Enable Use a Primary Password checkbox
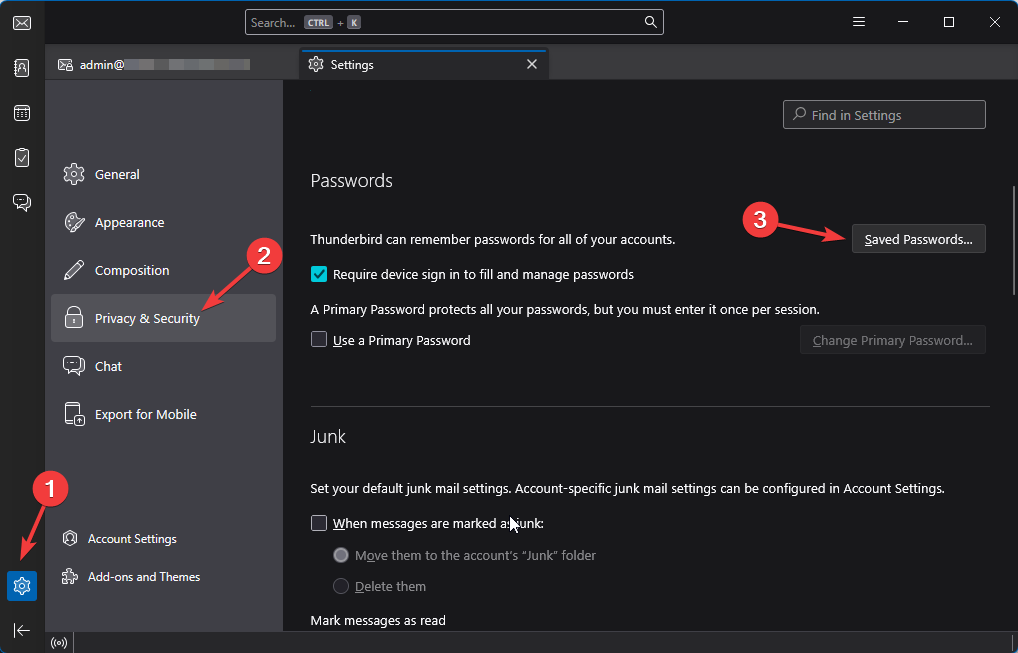 coord(319,339)
